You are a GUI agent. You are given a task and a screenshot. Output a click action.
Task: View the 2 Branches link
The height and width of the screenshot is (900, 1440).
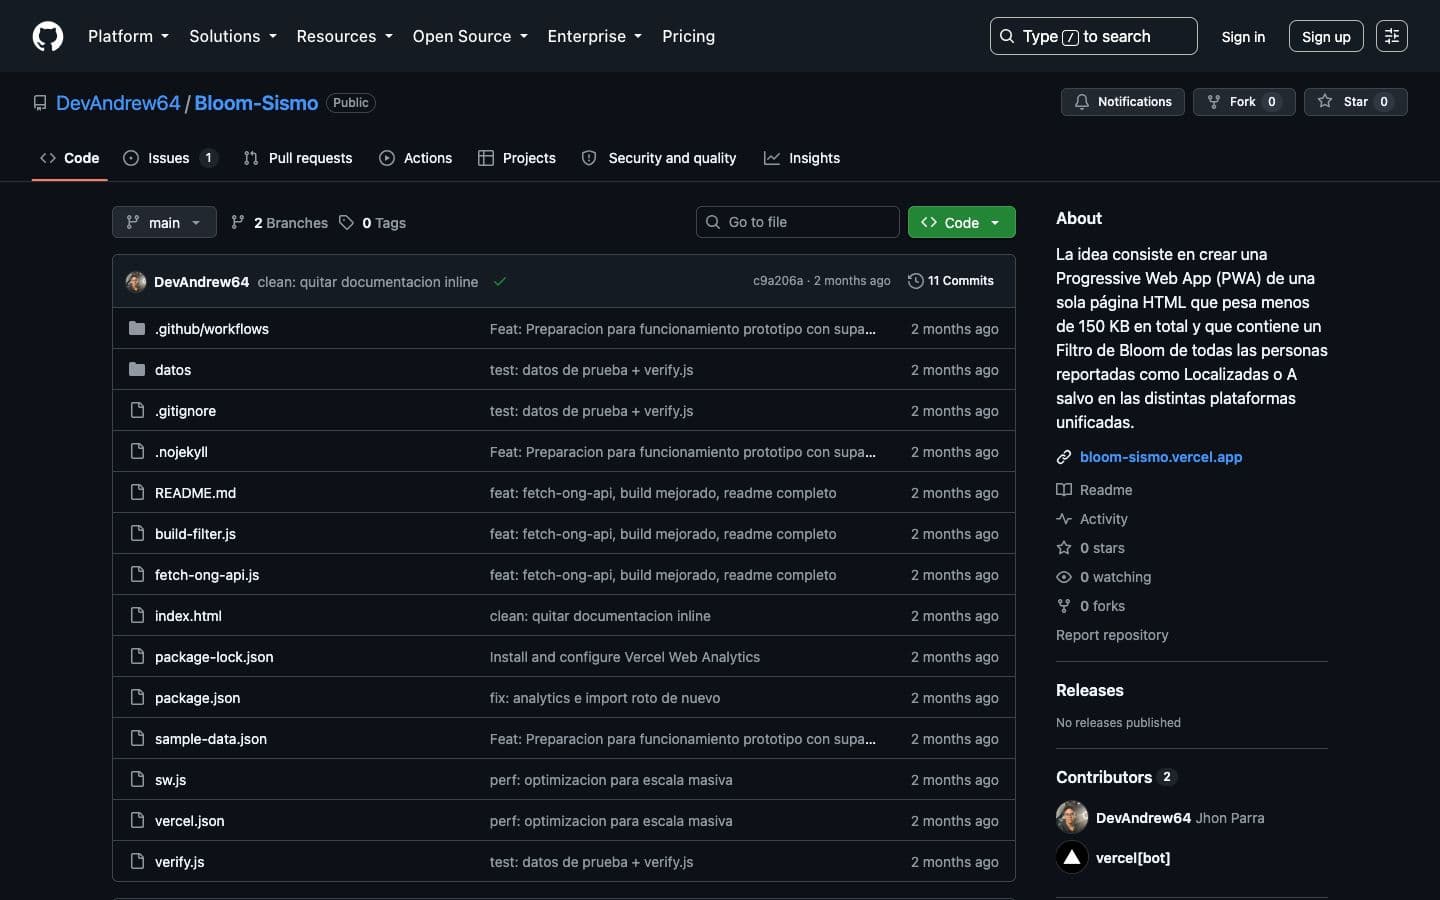(x=279, y=223)
